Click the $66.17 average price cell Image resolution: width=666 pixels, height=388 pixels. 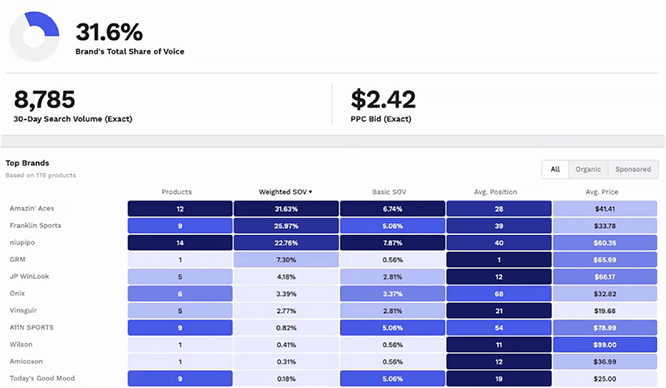[605, 277]
